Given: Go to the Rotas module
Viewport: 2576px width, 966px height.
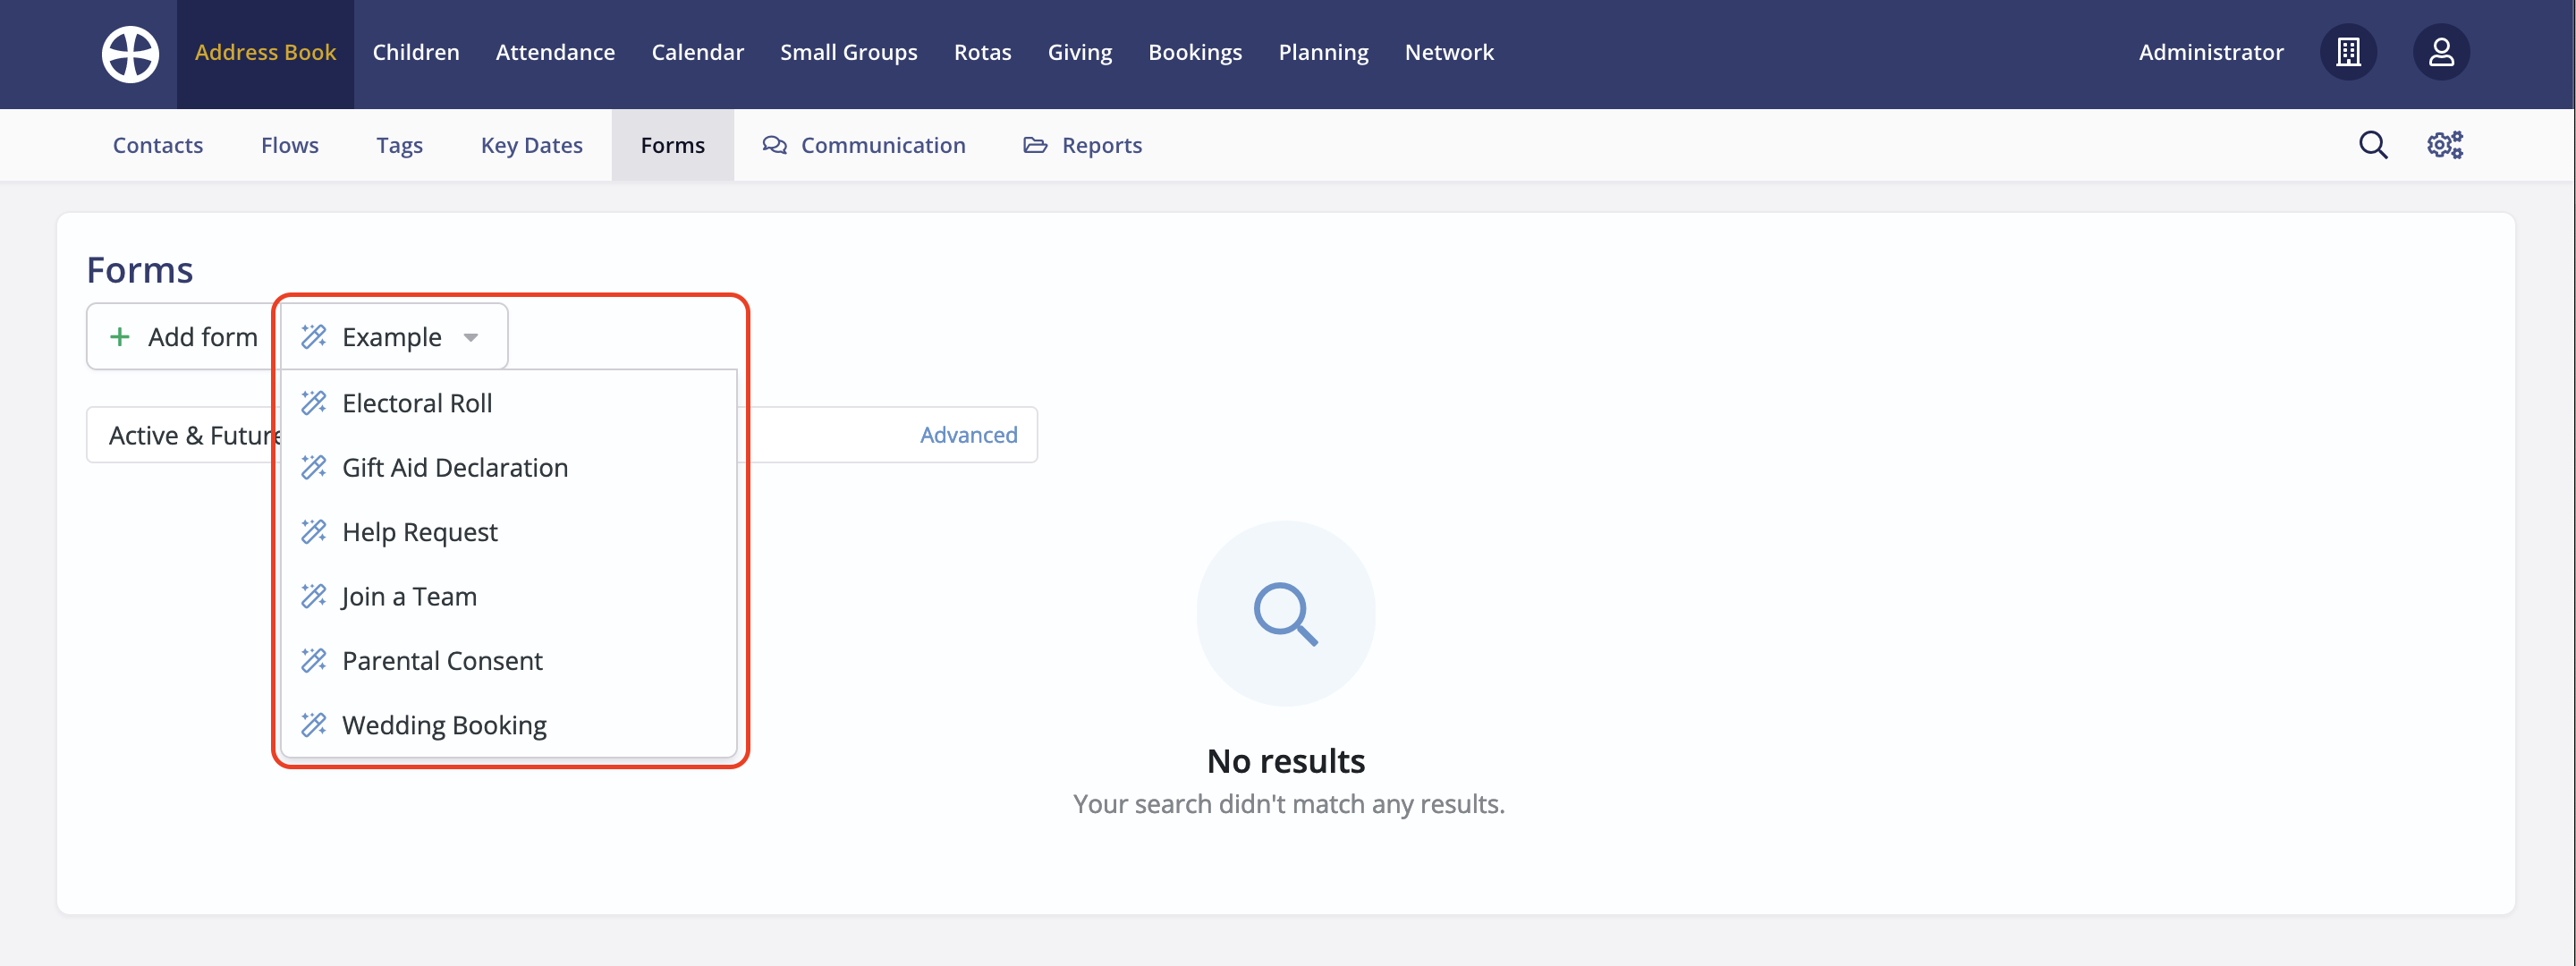Looking at the screenshot, I should point(982,53).
